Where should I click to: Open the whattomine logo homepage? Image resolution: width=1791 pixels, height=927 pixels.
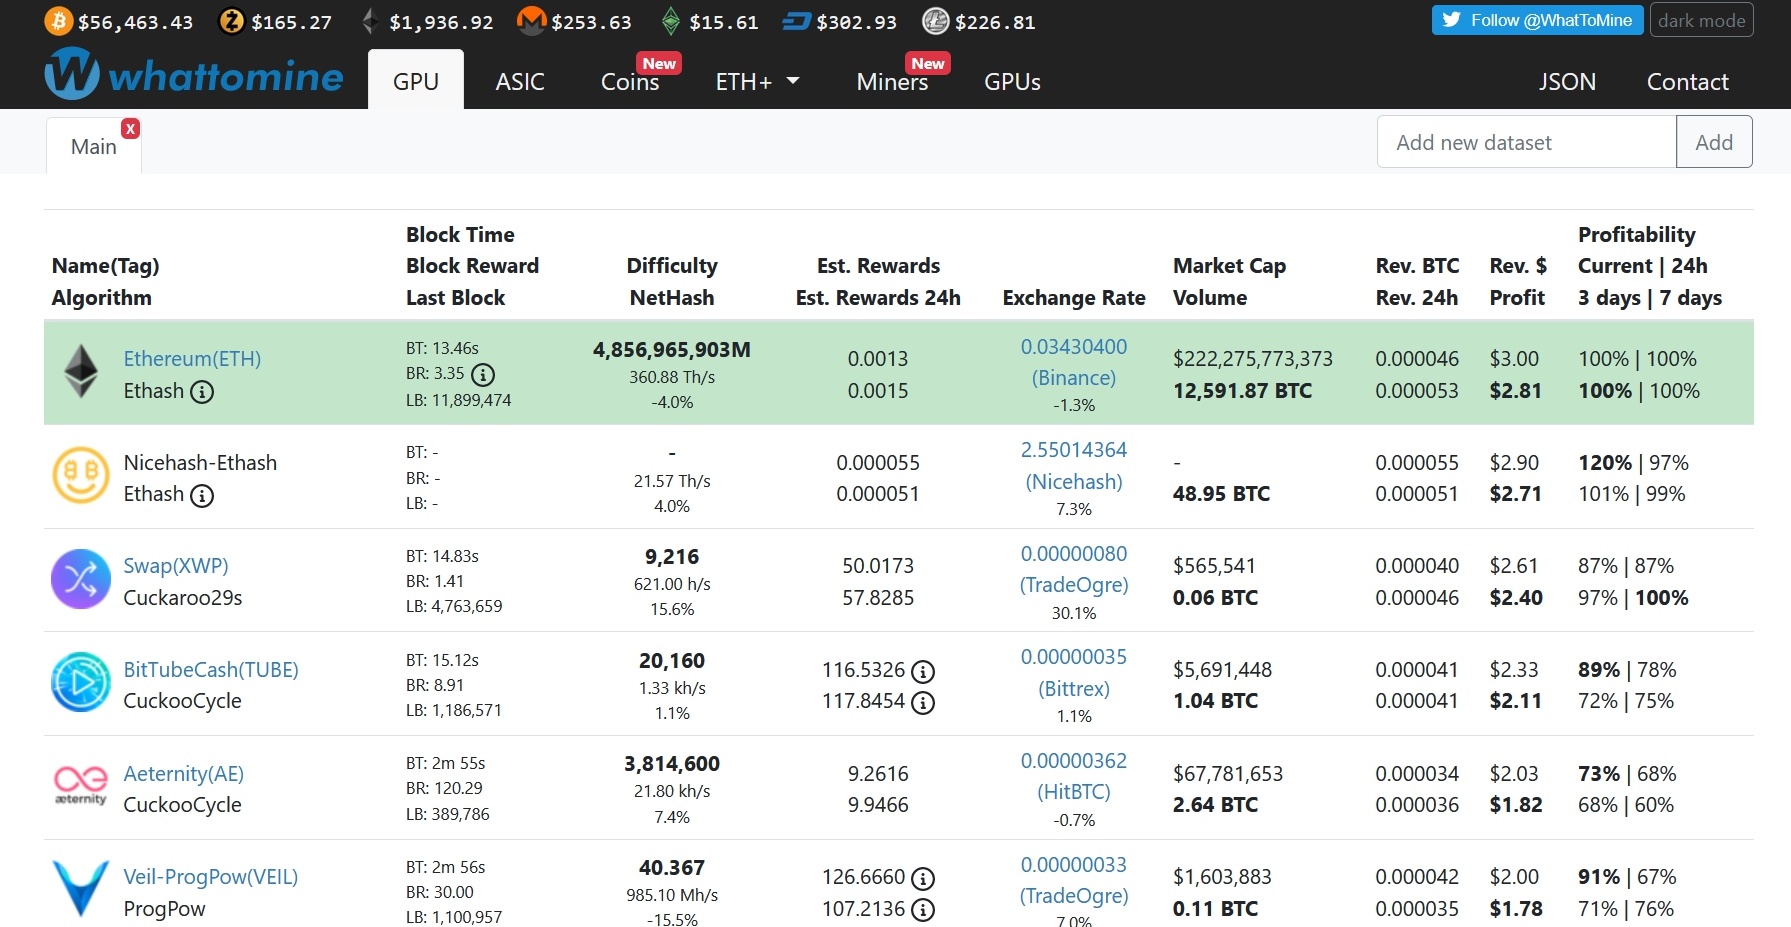point(194,75)
